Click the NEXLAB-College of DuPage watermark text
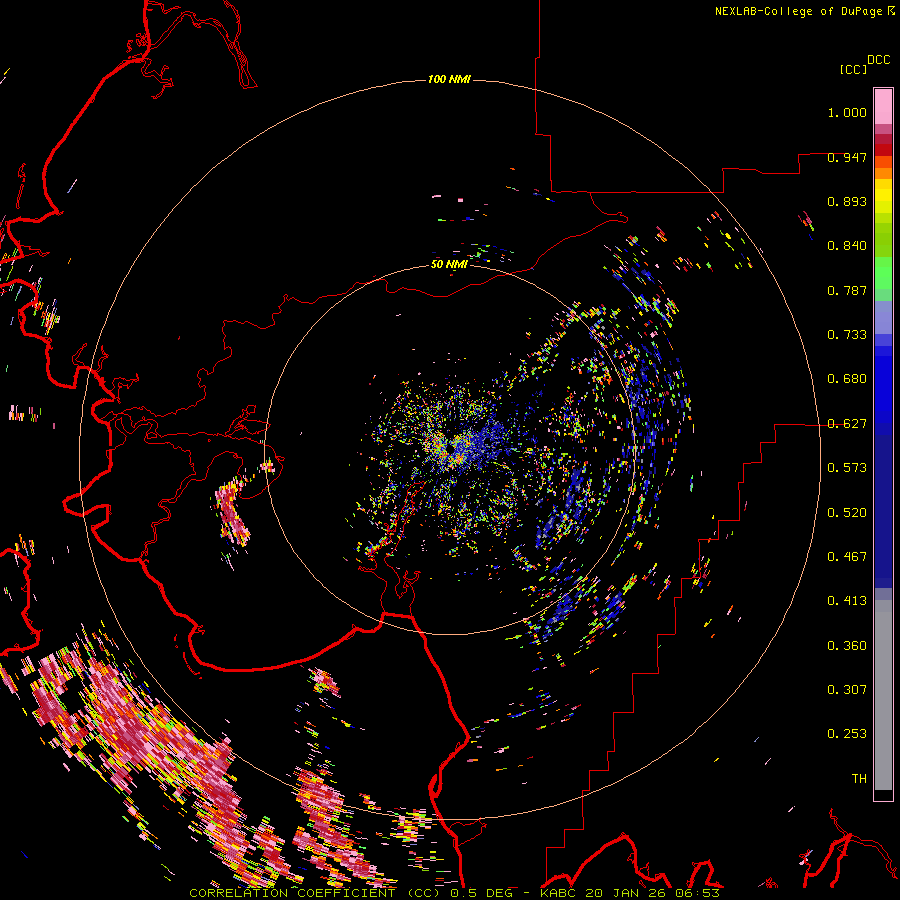This screenshot has height=900, width=900. click(x=798, y=11)
